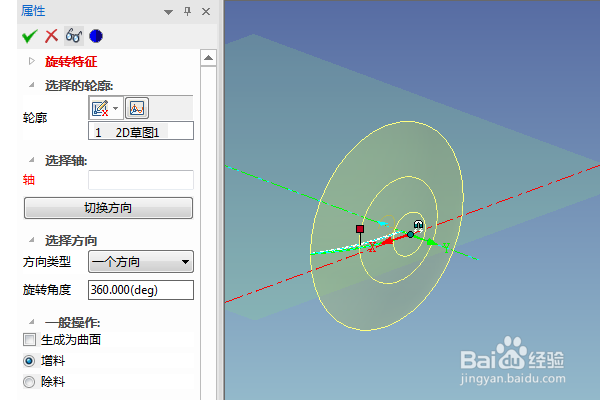Click the panel scrollbar up arrow

[x=208, y=58]
